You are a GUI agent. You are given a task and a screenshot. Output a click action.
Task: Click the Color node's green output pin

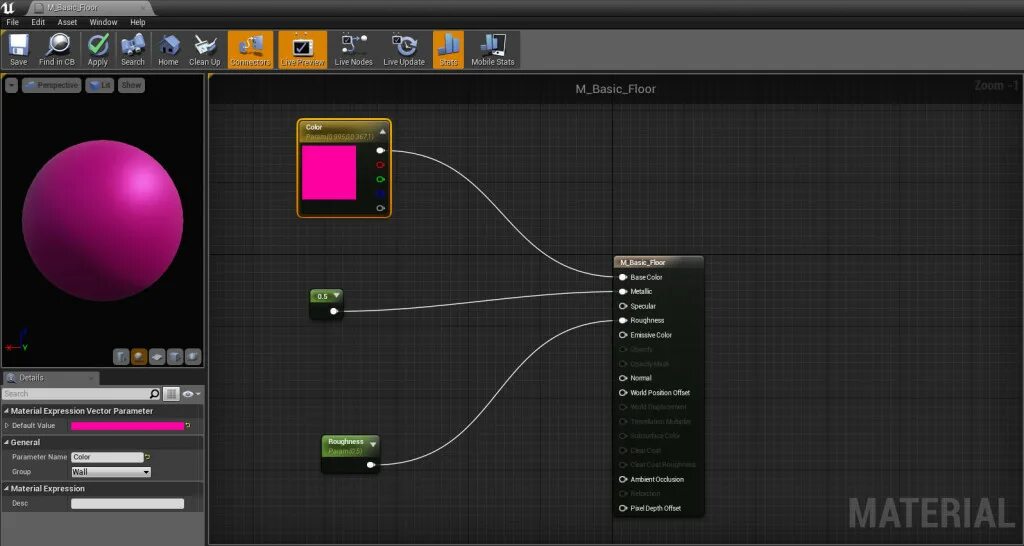point(381,179)
